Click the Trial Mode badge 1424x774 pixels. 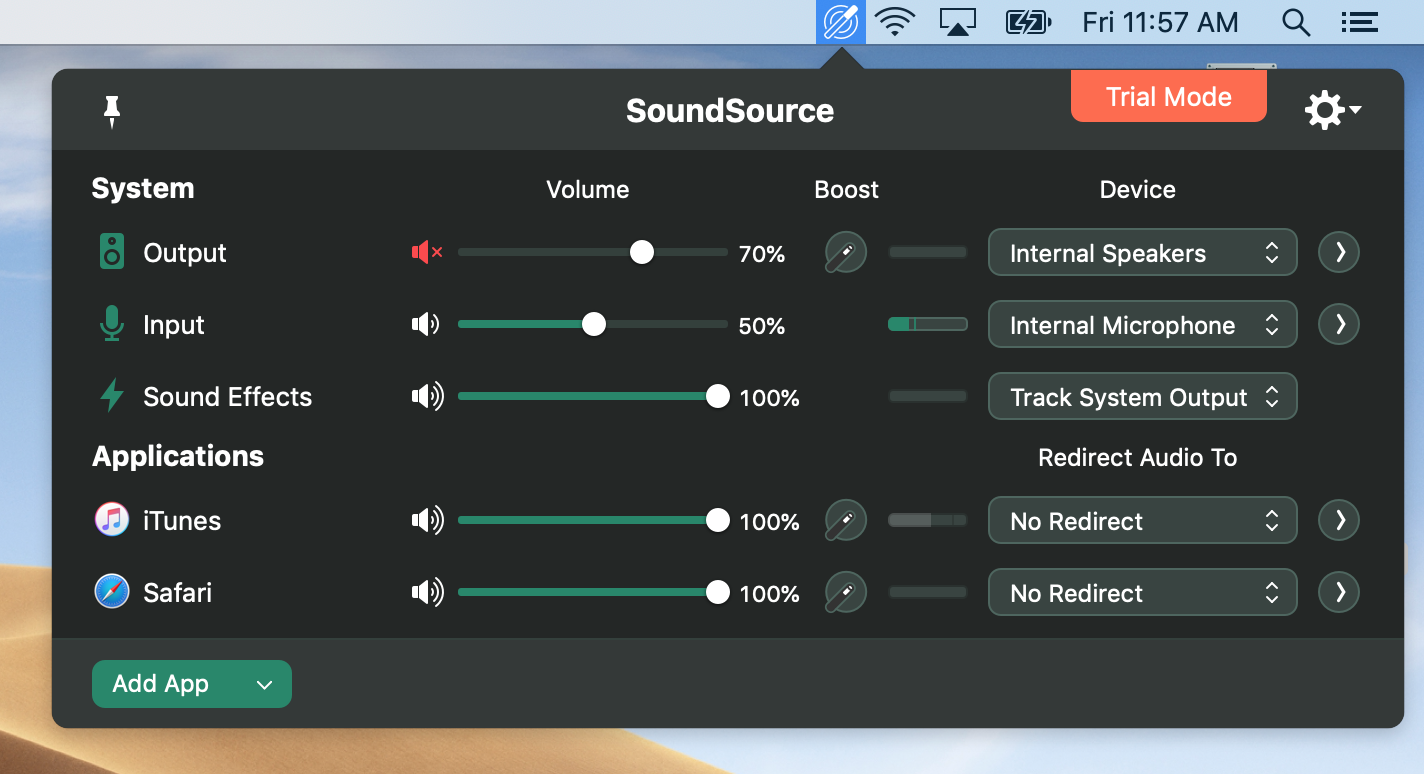pos(1169,97)
